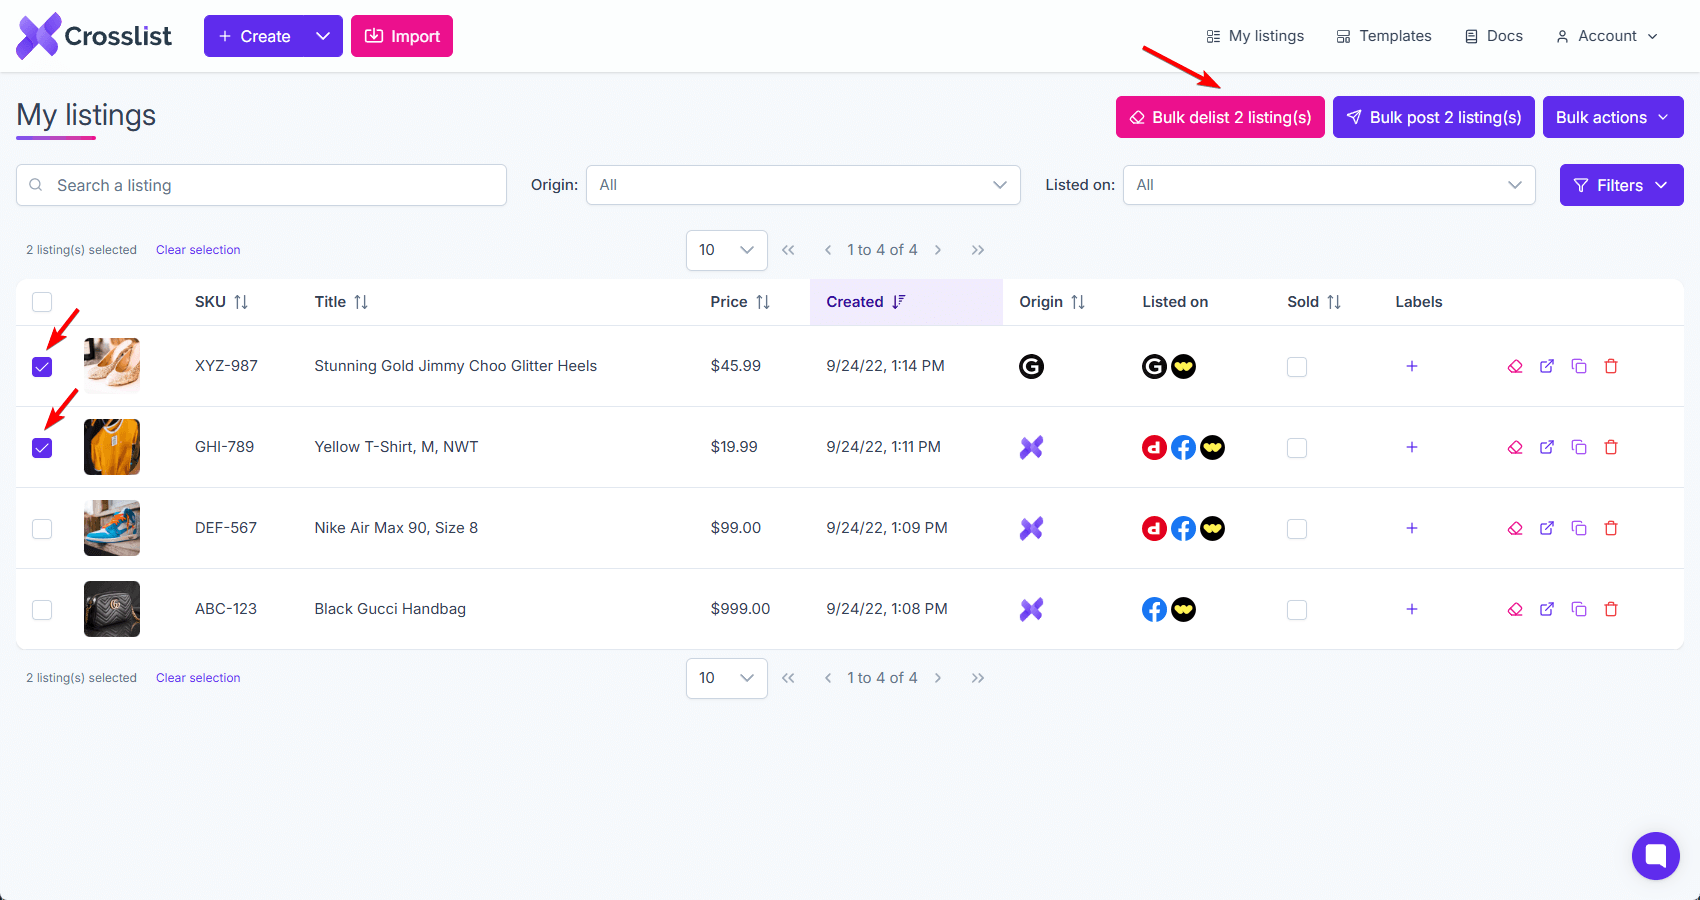Mark Nike Air Max 90 as sold

1297,529
